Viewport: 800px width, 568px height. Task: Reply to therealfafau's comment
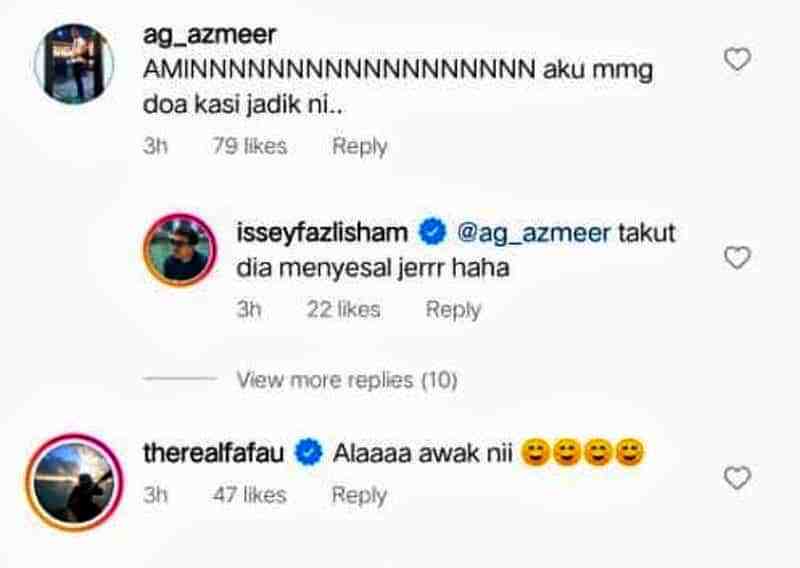tap(359, 496)
